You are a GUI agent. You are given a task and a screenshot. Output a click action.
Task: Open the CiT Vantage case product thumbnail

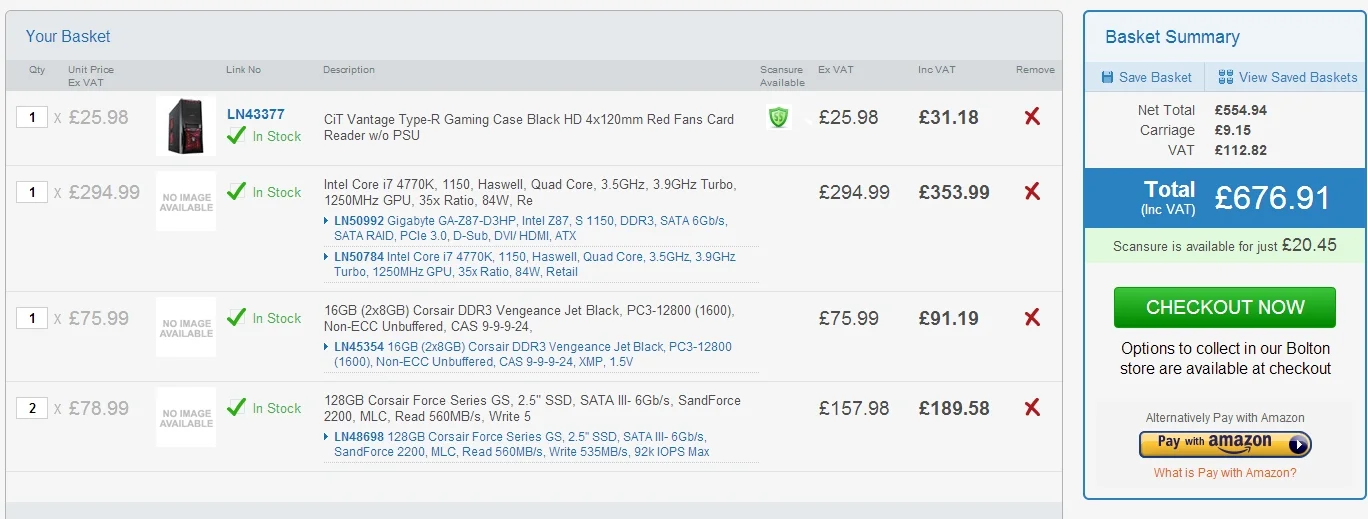(x=186, y=126)
